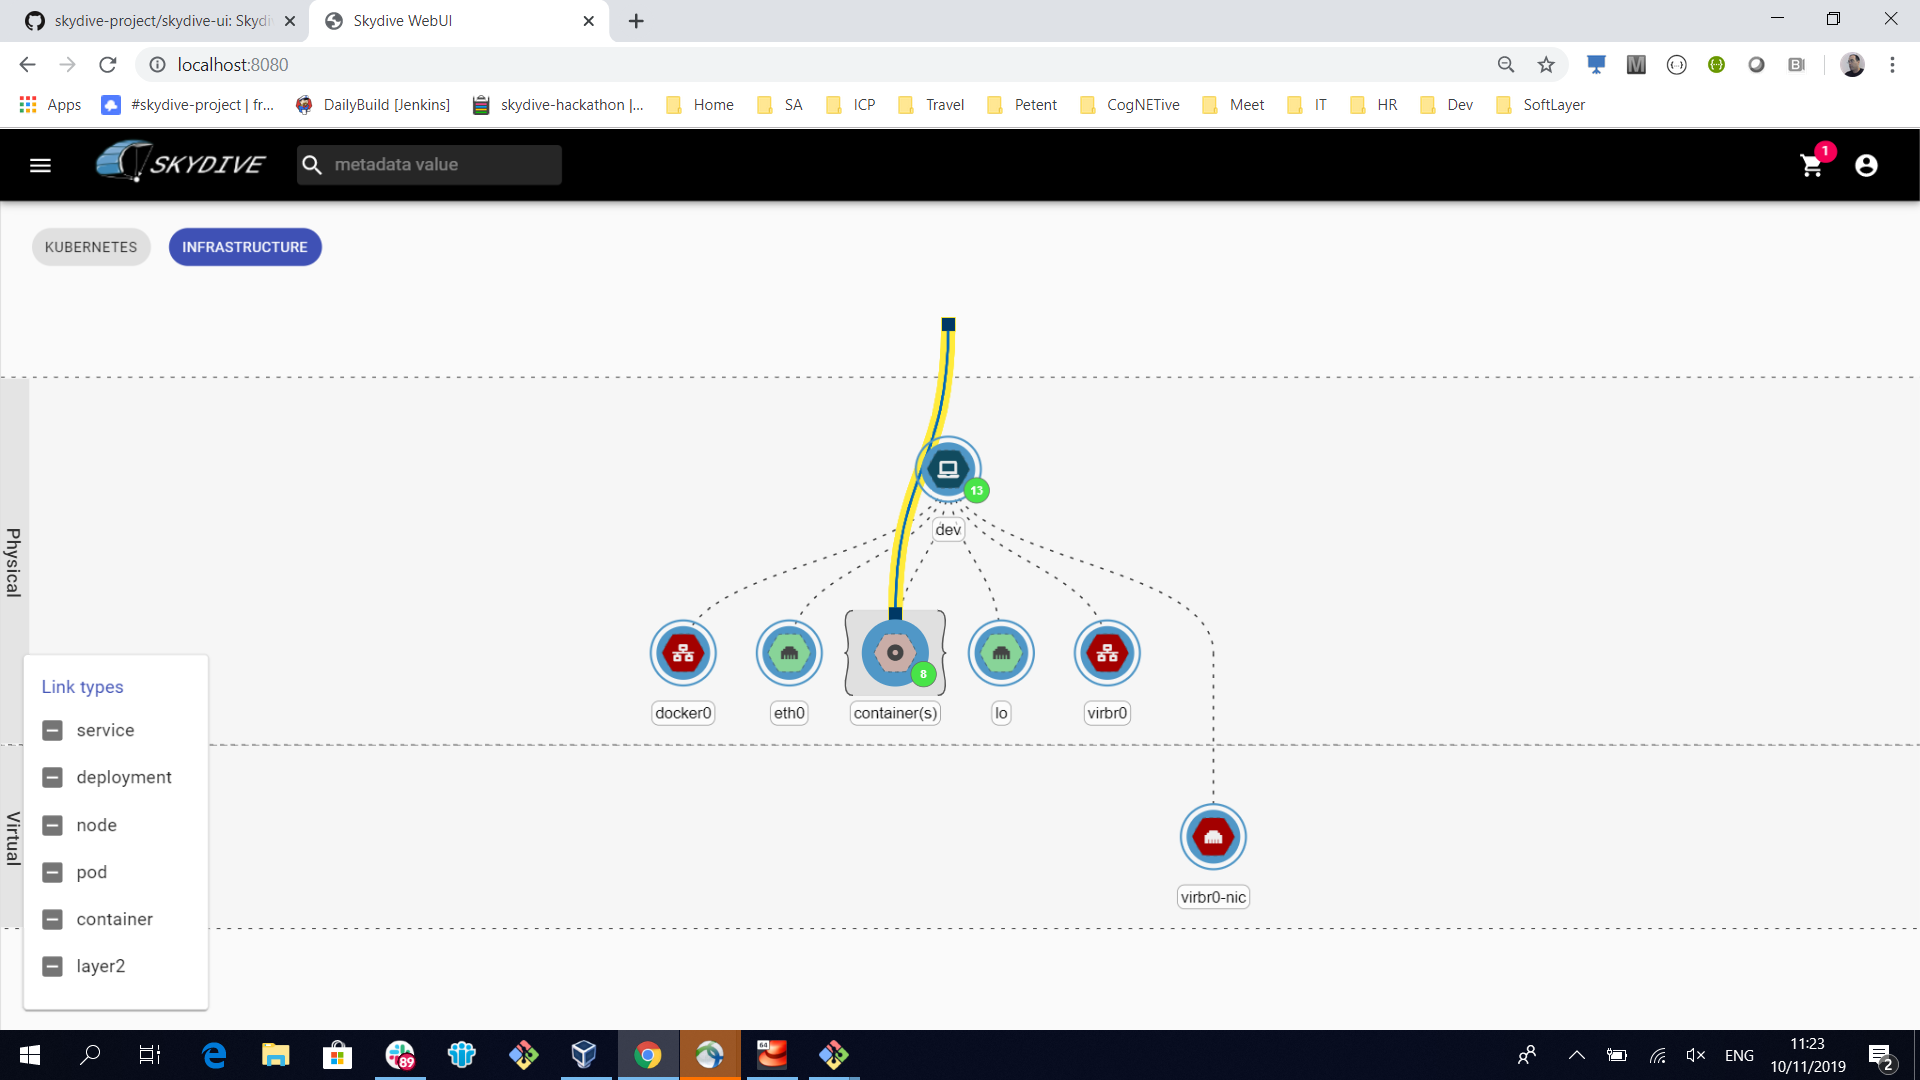
Task: Open the container(s) group node
Action: click(894, 653)
